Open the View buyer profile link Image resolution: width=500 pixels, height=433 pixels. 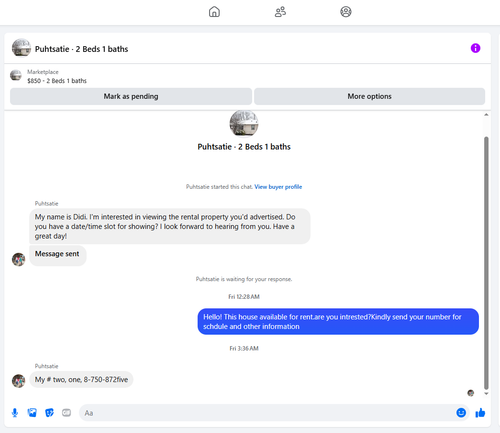pos(278,187)
